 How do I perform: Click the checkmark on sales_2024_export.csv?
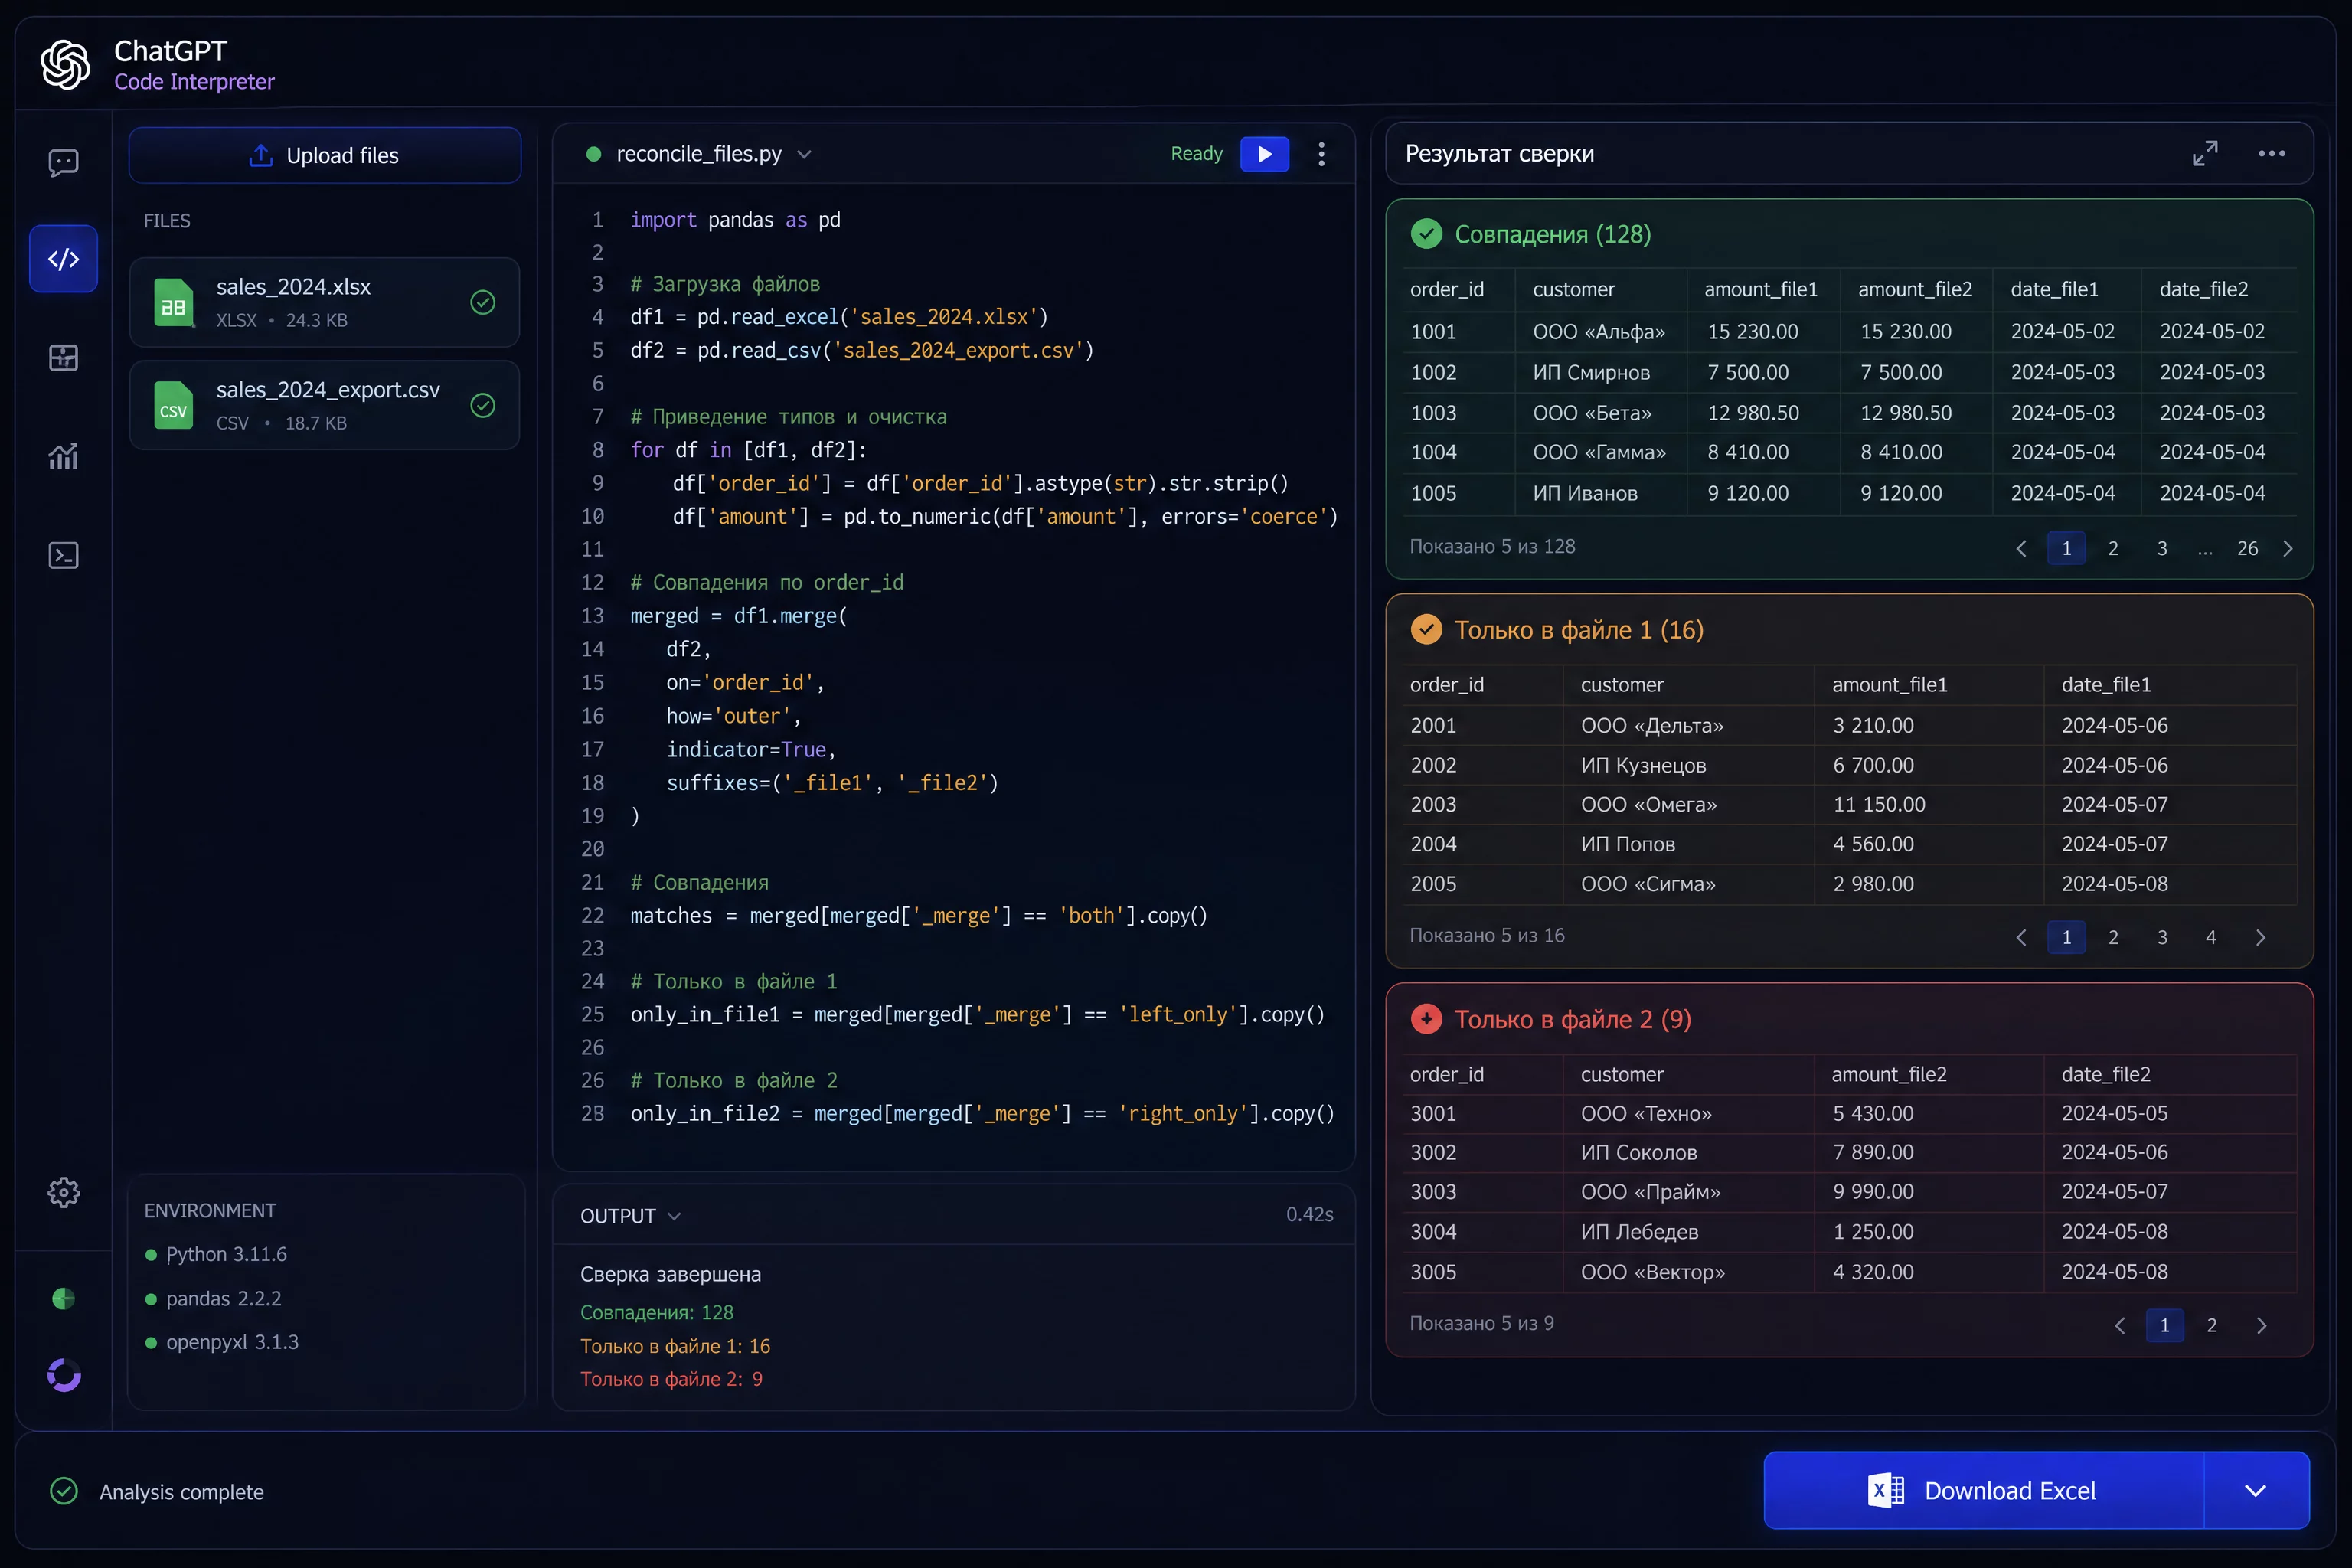pyautogui.click(x=483, y=405)
